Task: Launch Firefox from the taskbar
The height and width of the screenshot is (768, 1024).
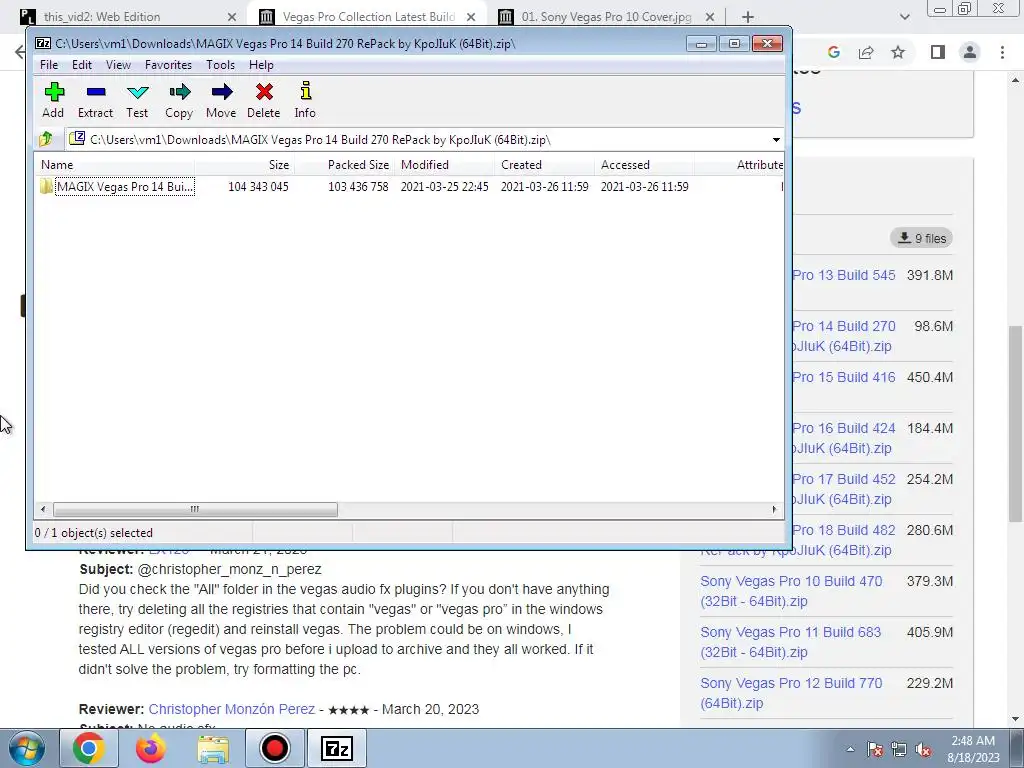Action: (x=150, y=748)
